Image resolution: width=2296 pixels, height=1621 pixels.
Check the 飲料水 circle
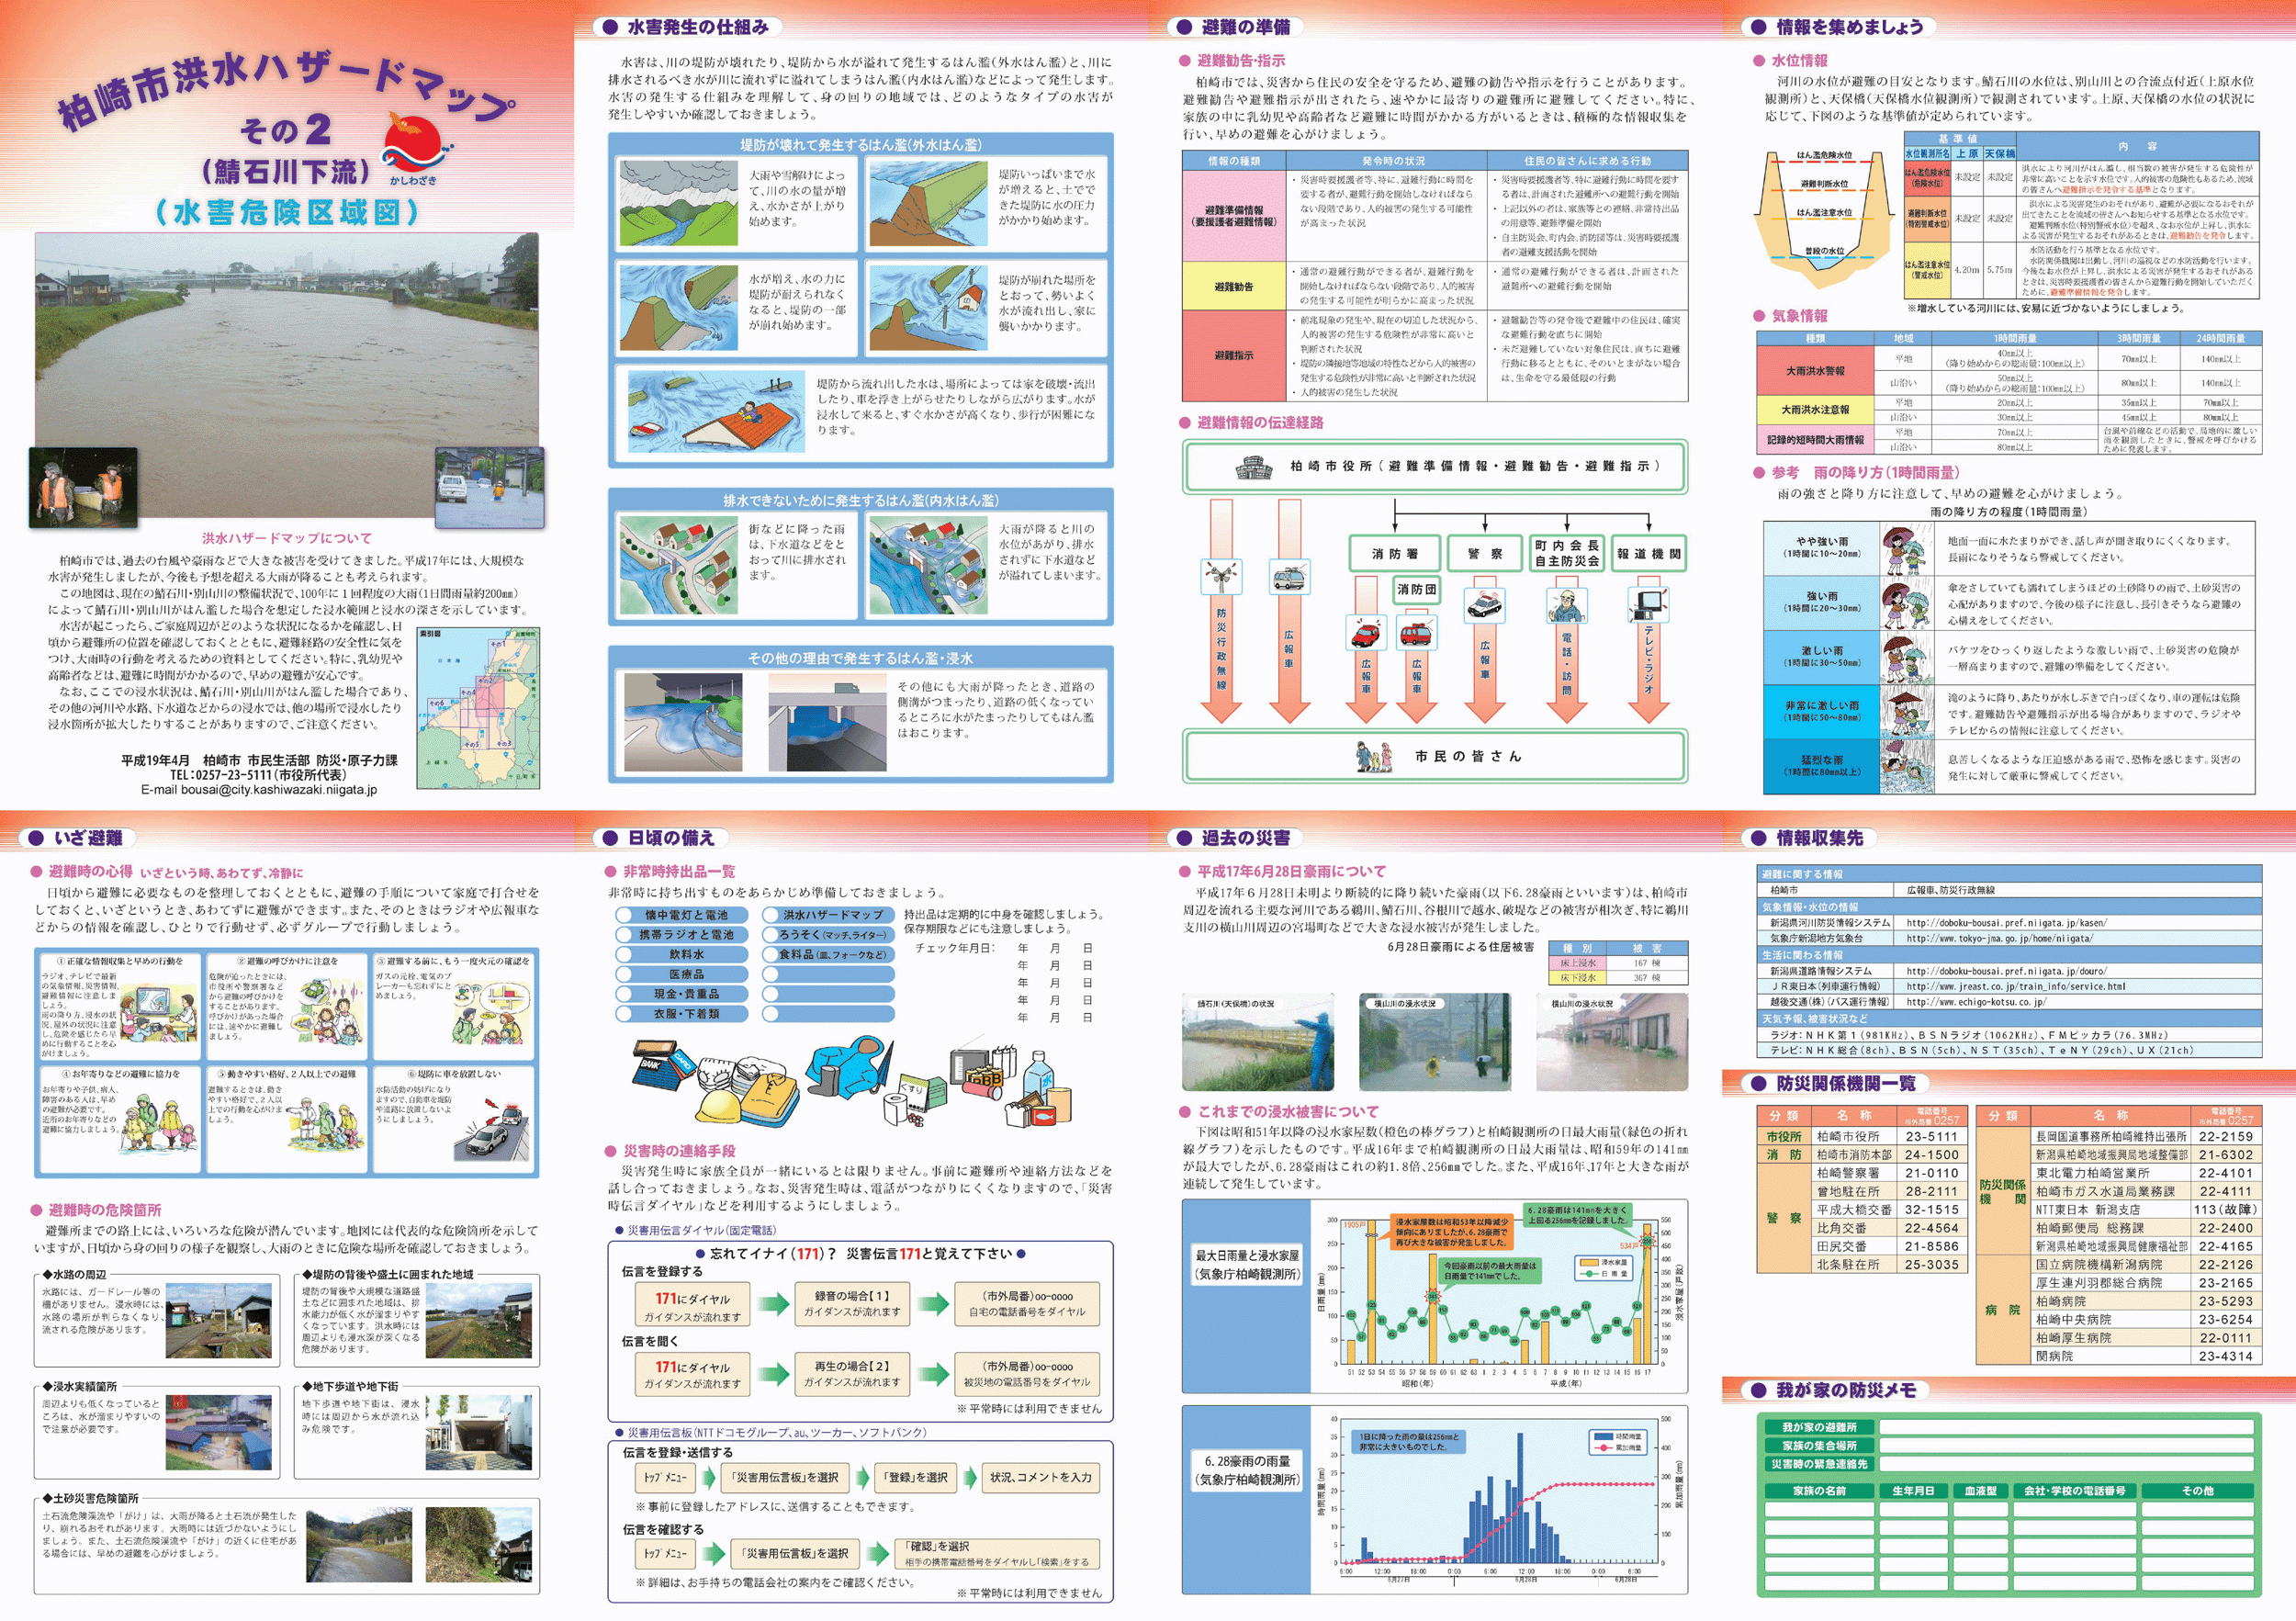[624, 955]
